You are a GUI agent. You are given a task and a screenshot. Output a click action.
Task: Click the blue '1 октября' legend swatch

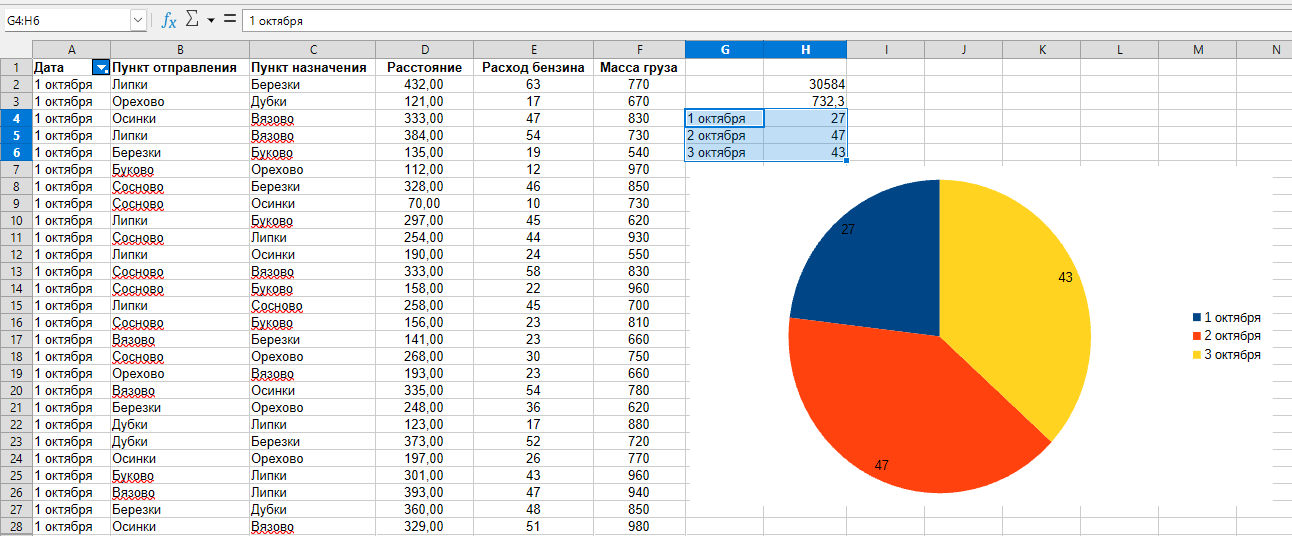pos(1197,317)
